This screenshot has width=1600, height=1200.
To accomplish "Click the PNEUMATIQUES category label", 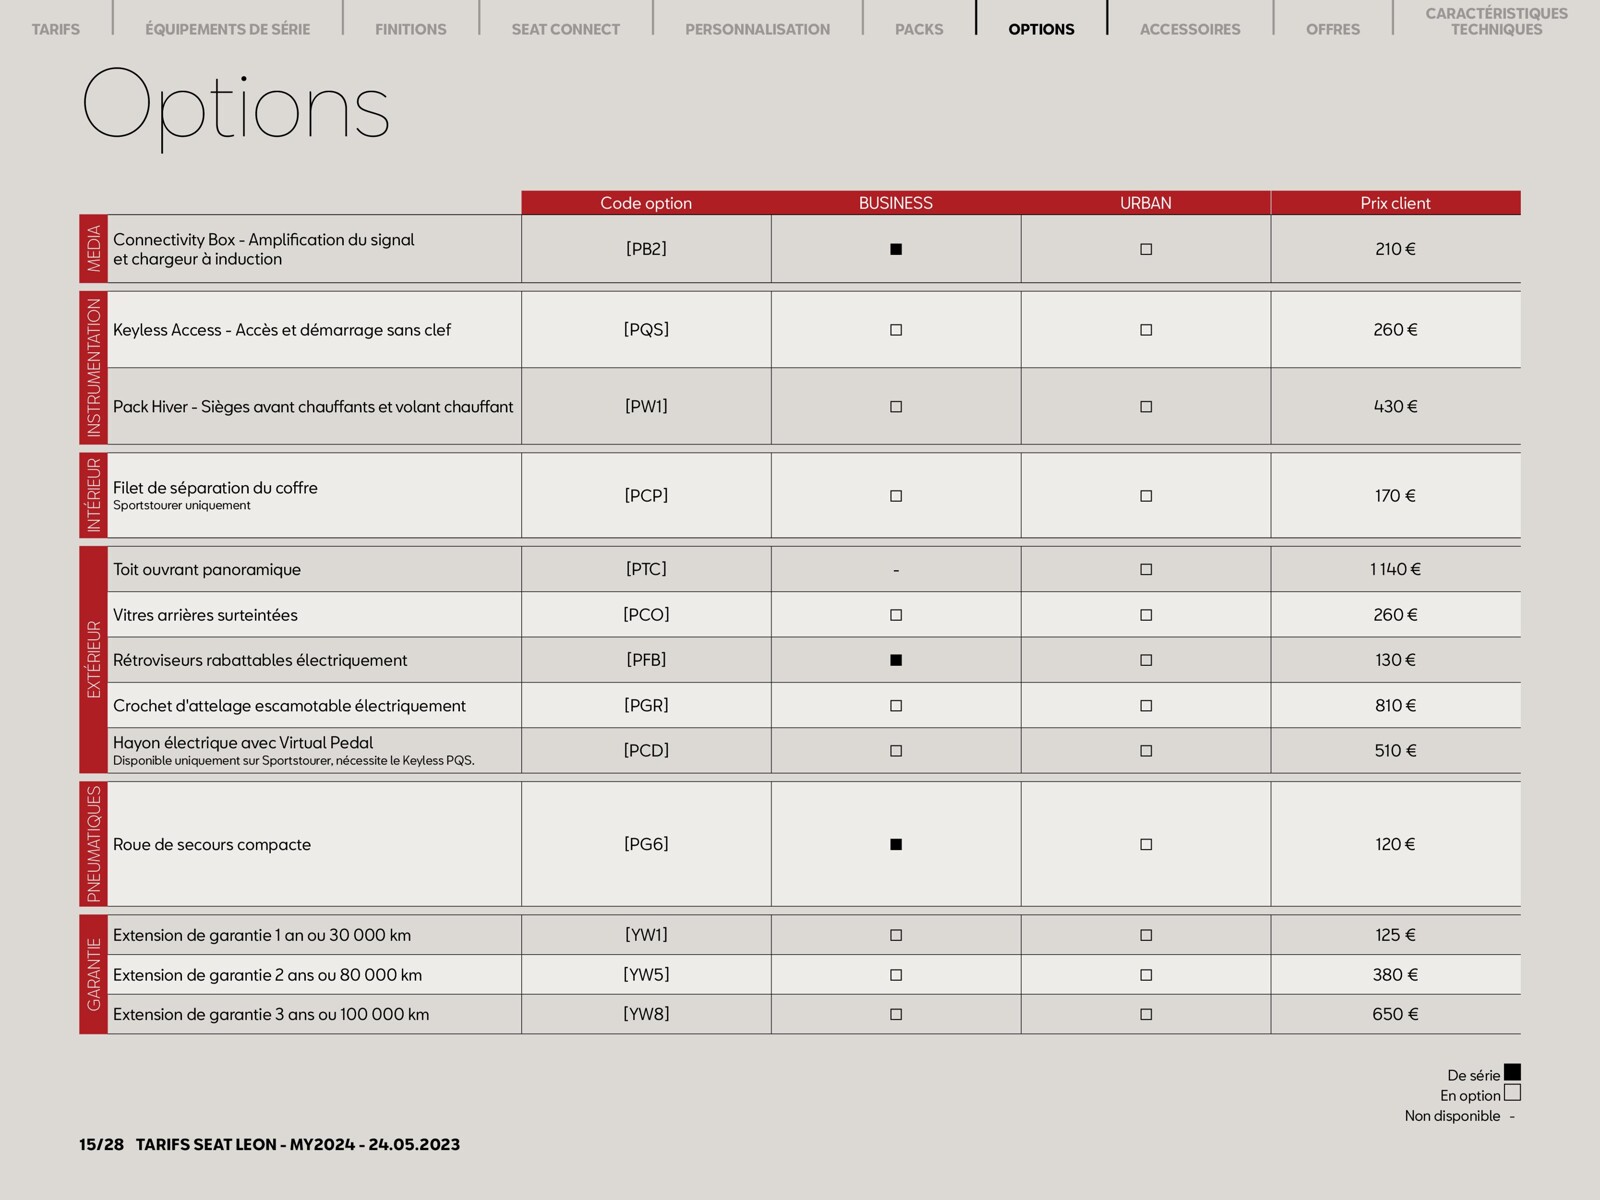I will [94, 844].
